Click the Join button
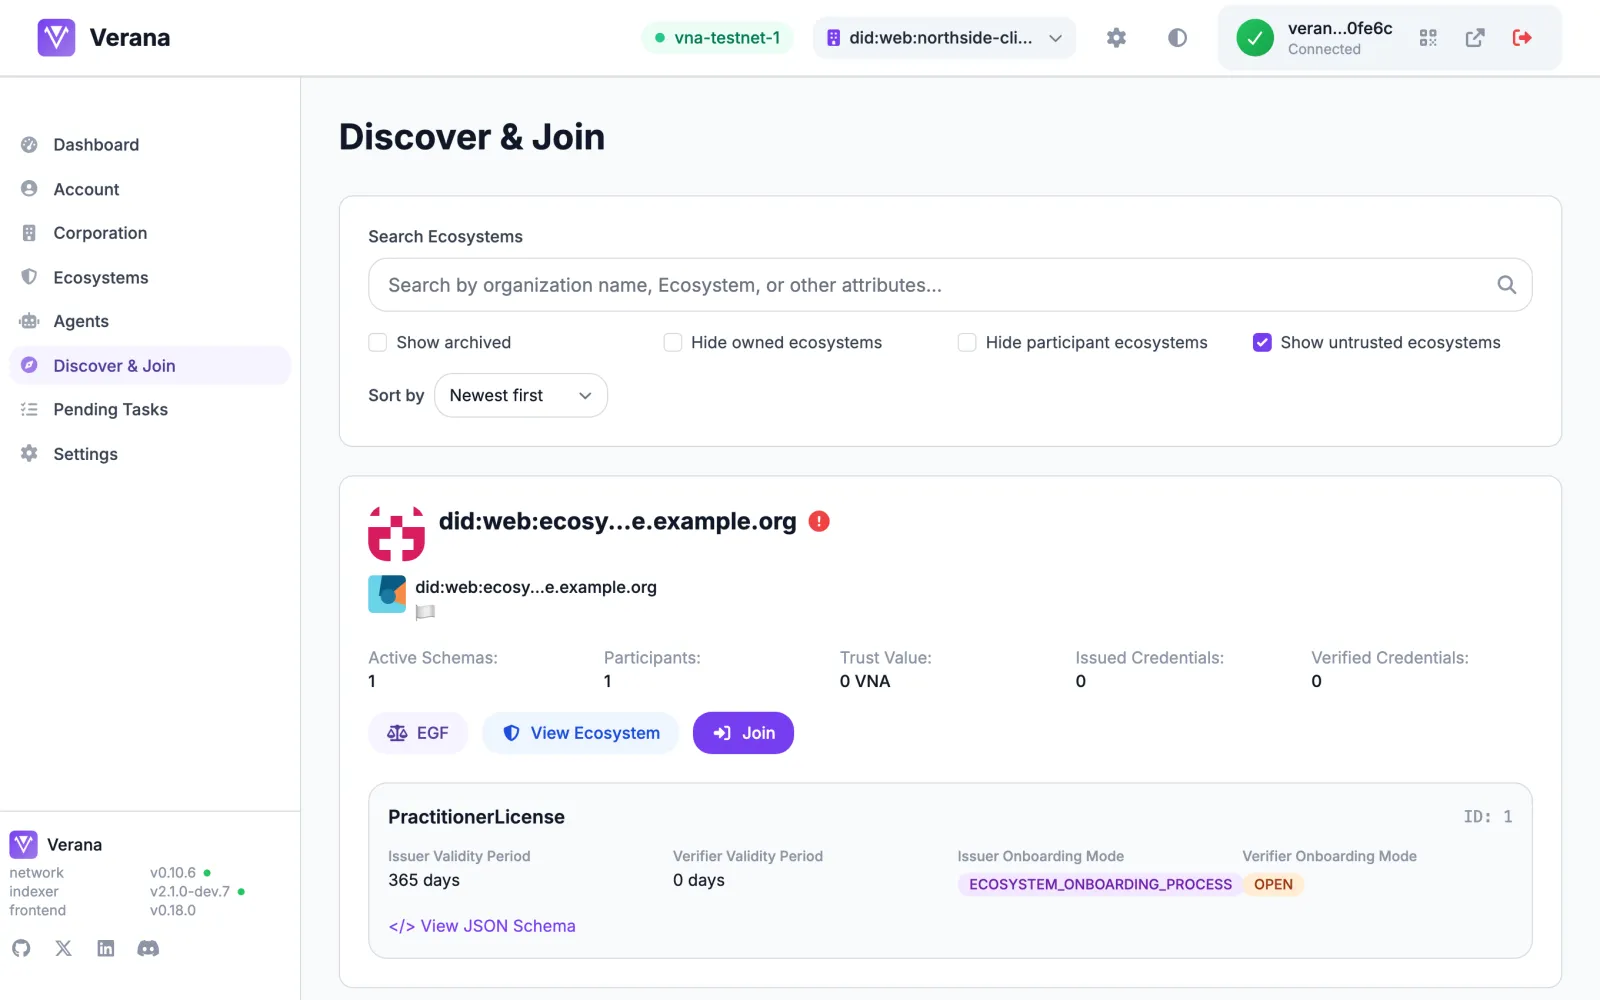This screenshot has height=1000, width=1600. click(x=743, y=733)
